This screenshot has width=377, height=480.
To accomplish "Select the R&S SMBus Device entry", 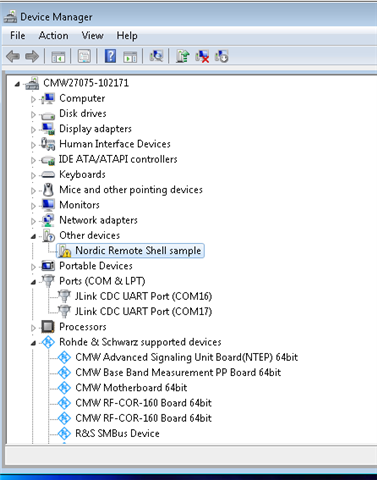I will click(117, 433).
